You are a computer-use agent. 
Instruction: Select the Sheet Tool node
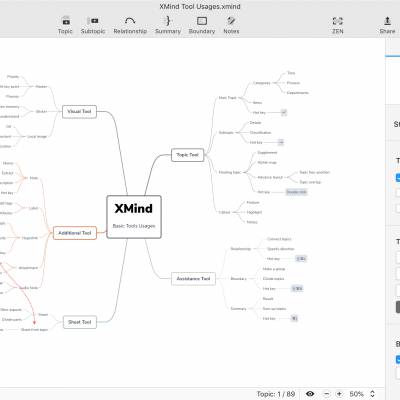pyautogui.click(x=80, y=322)
